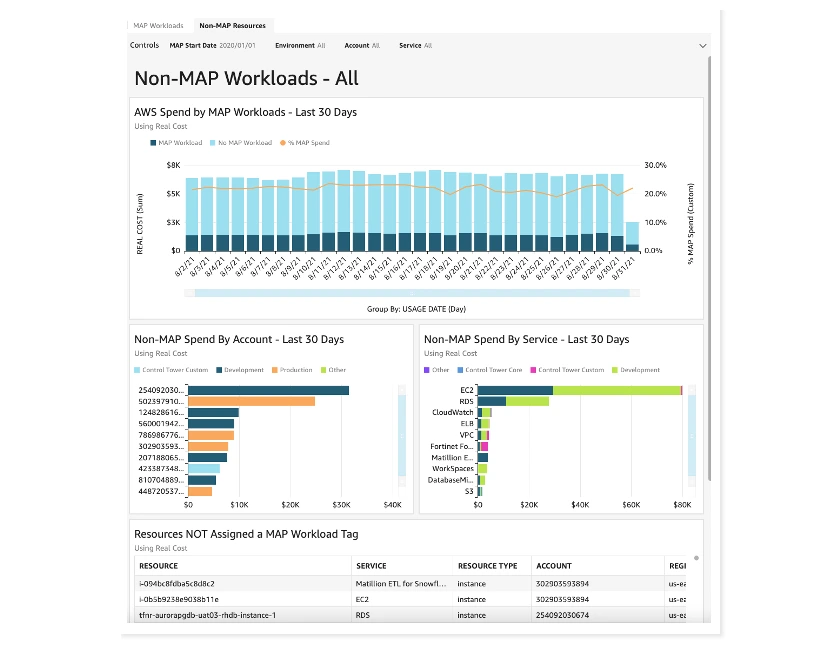
Task: Select the Non-MAP Resources tab
Action: coord(232,25)
